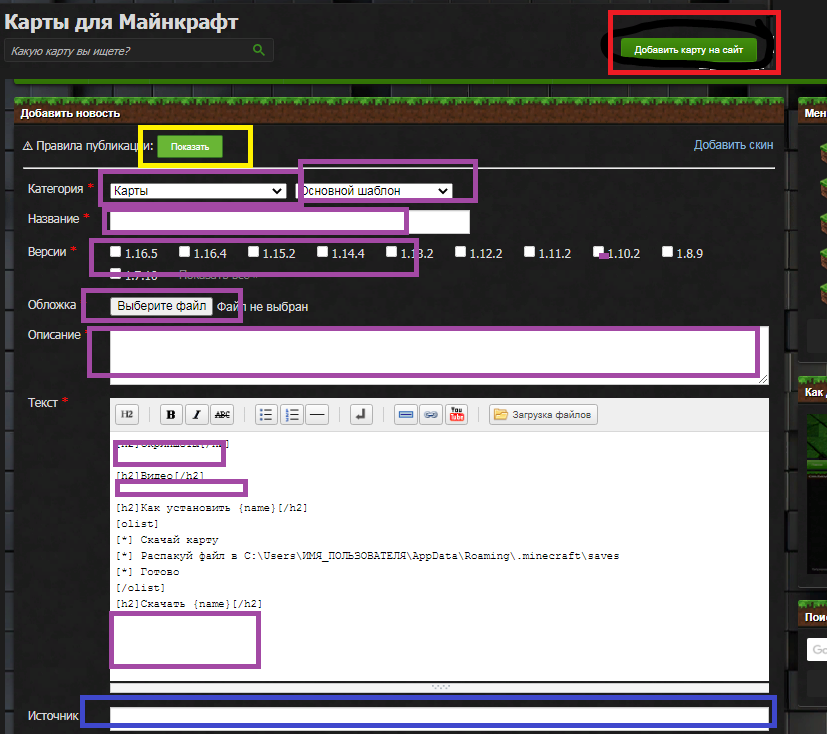Click the Показать rules button
Image resolution: width=827 pixels, height=734 pixels.
(x=190, y=147)
